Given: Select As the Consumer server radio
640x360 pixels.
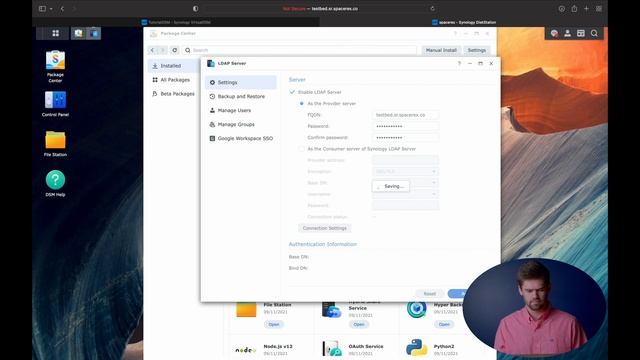Looking at the screenshot, I should coord(302,149).
